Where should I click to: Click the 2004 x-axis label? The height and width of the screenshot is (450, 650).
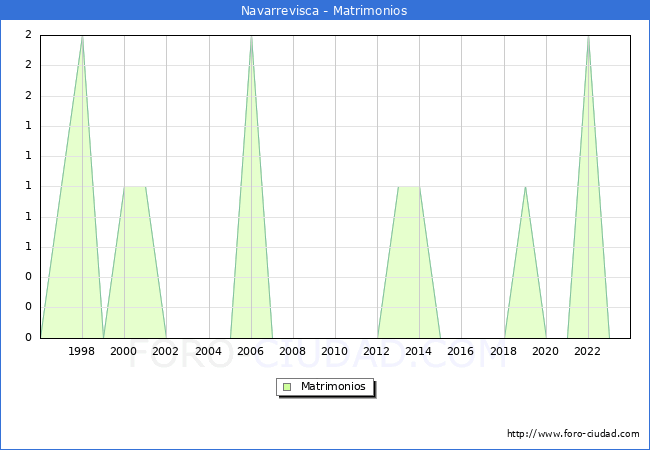click(209, 351)
